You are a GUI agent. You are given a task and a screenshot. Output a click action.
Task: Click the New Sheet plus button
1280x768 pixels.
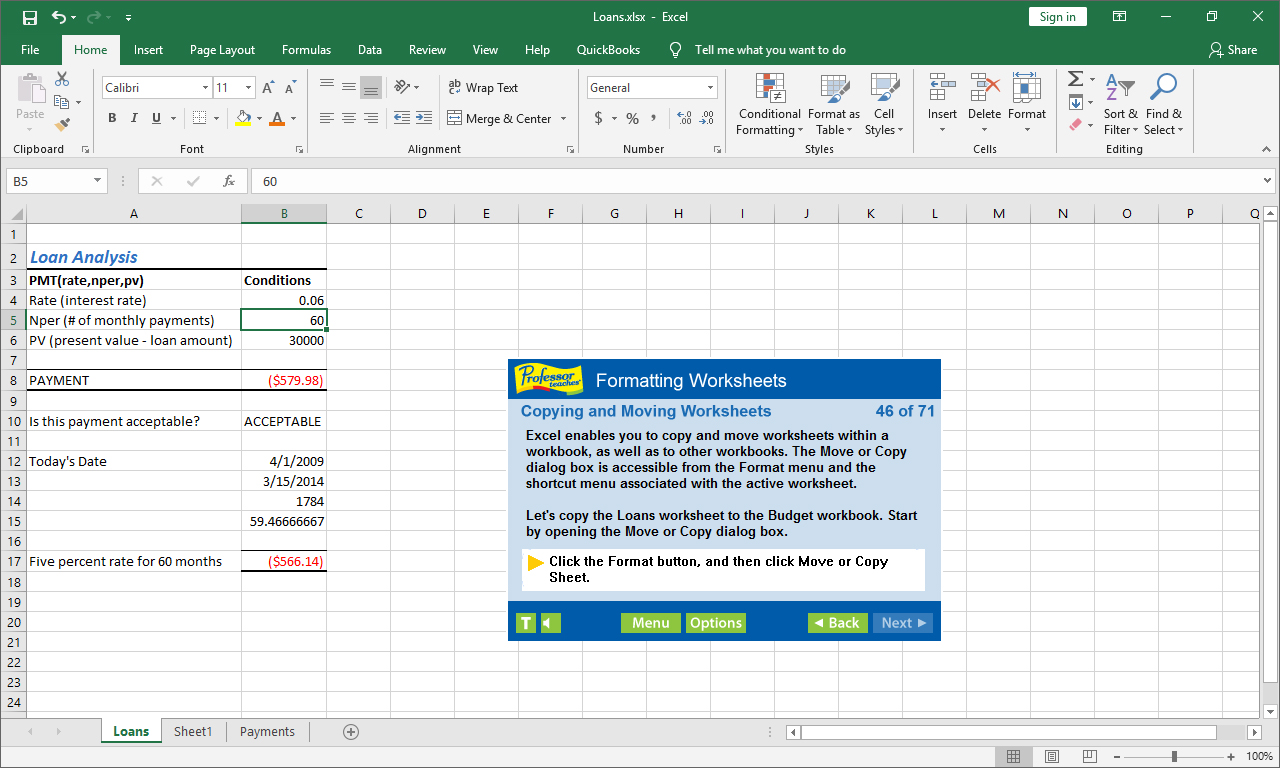pos(350,731)
